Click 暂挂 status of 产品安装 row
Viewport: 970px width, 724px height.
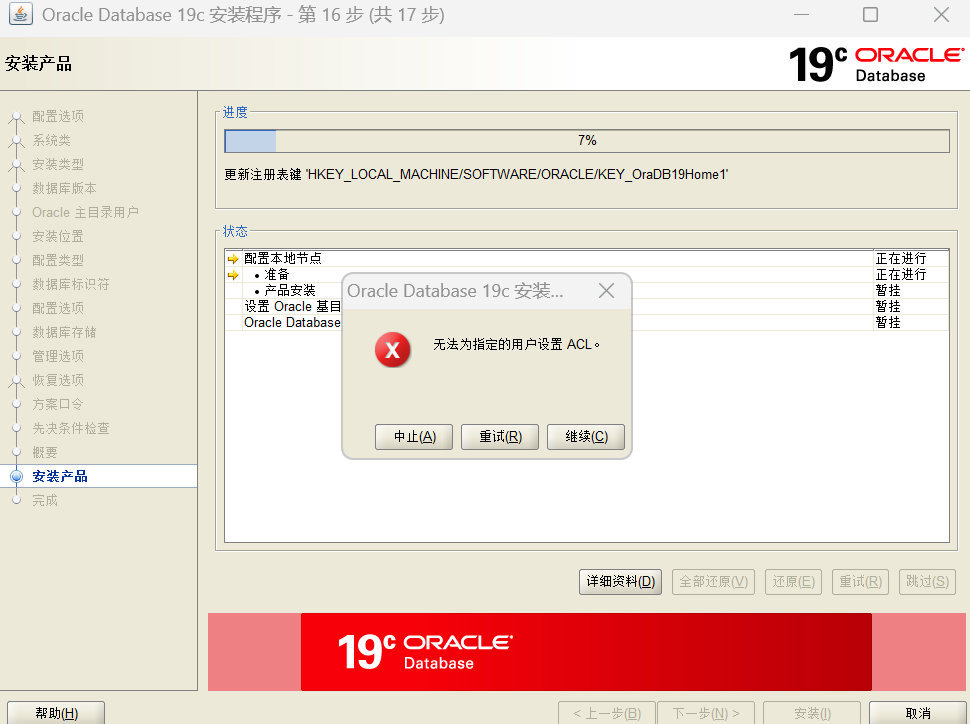pyautogui.click(x=888, y=290)
